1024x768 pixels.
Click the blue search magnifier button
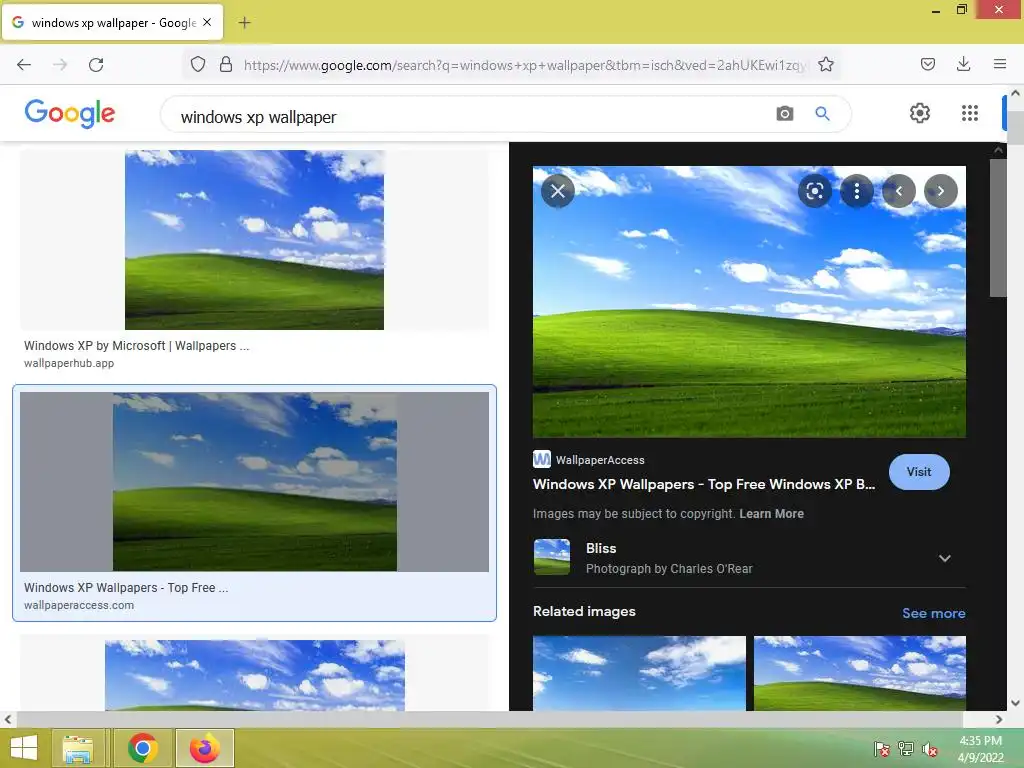822,114
